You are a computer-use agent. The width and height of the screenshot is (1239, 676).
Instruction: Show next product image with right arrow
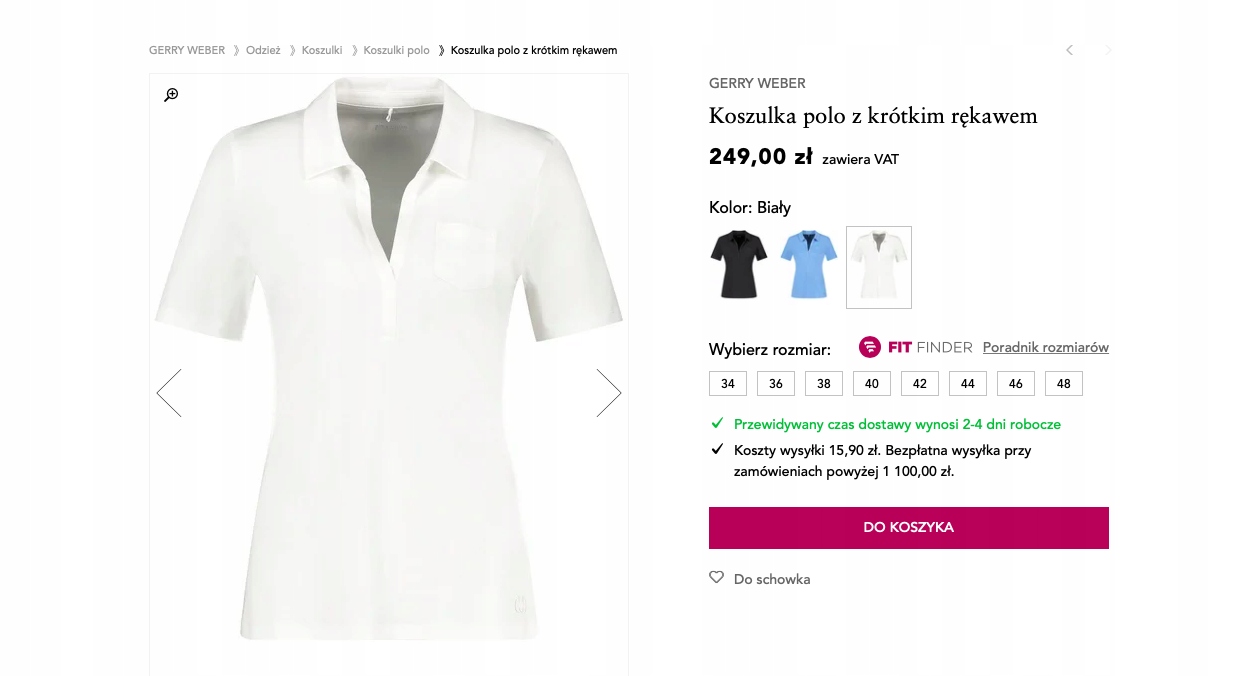tap(608, 393)
